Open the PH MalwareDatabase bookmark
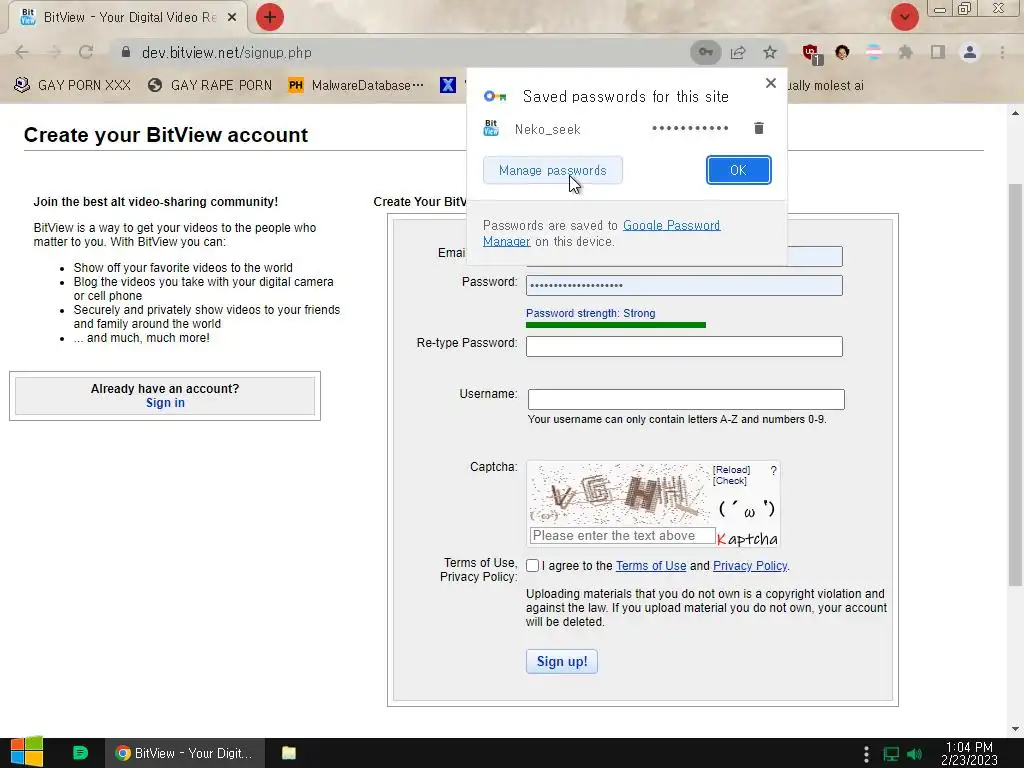This screenshot has height=768, width=1024. (x=356, y=85)
